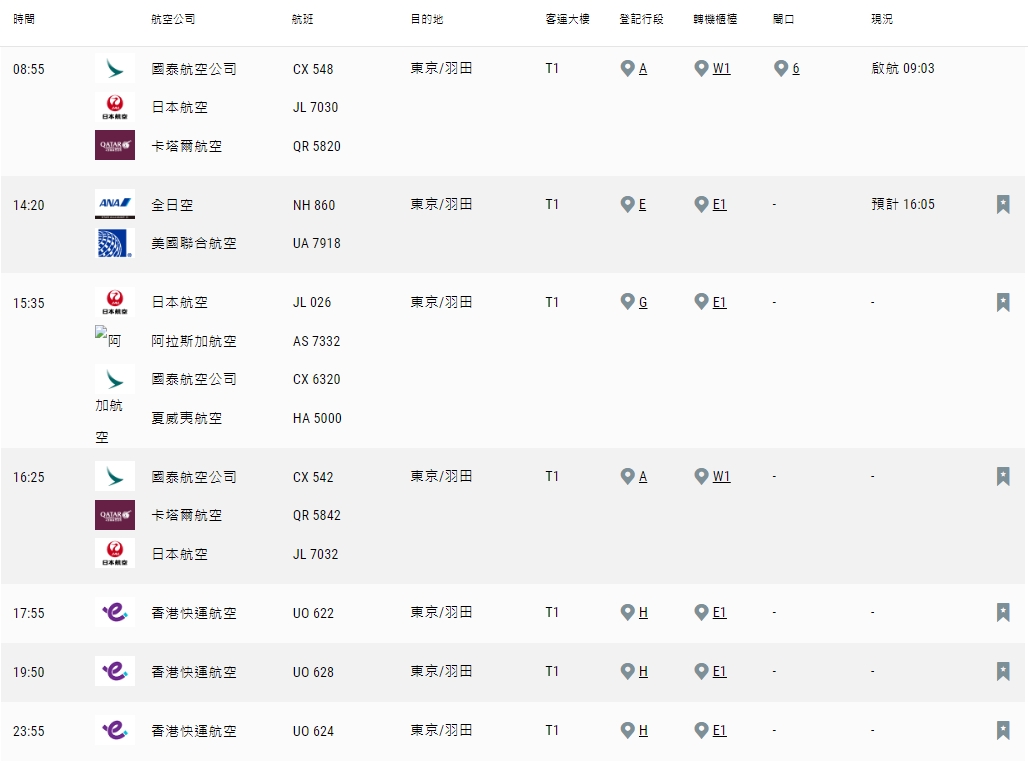Click Qatar Airways logo beside QR 5820

(x=114, y=146)
